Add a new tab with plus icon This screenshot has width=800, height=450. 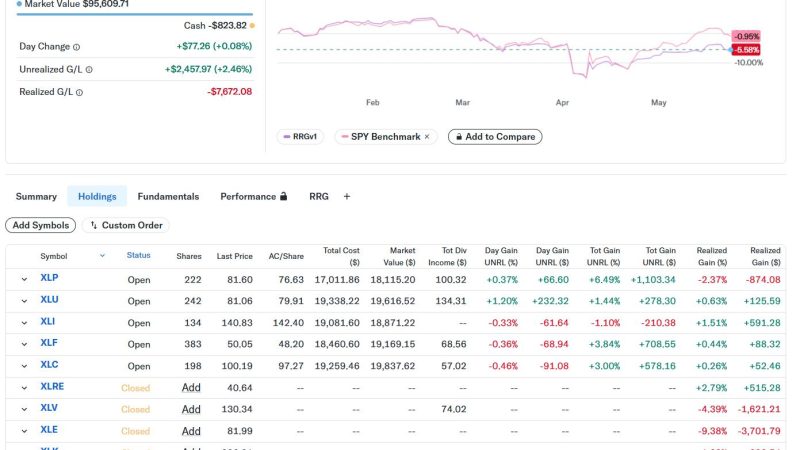click(347, 196)
